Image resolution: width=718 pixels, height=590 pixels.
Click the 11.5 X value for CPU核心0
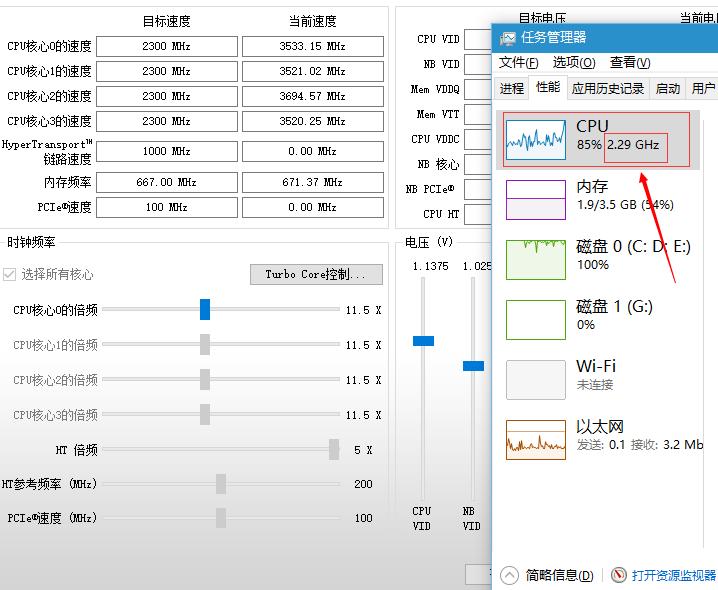(364, 310)
